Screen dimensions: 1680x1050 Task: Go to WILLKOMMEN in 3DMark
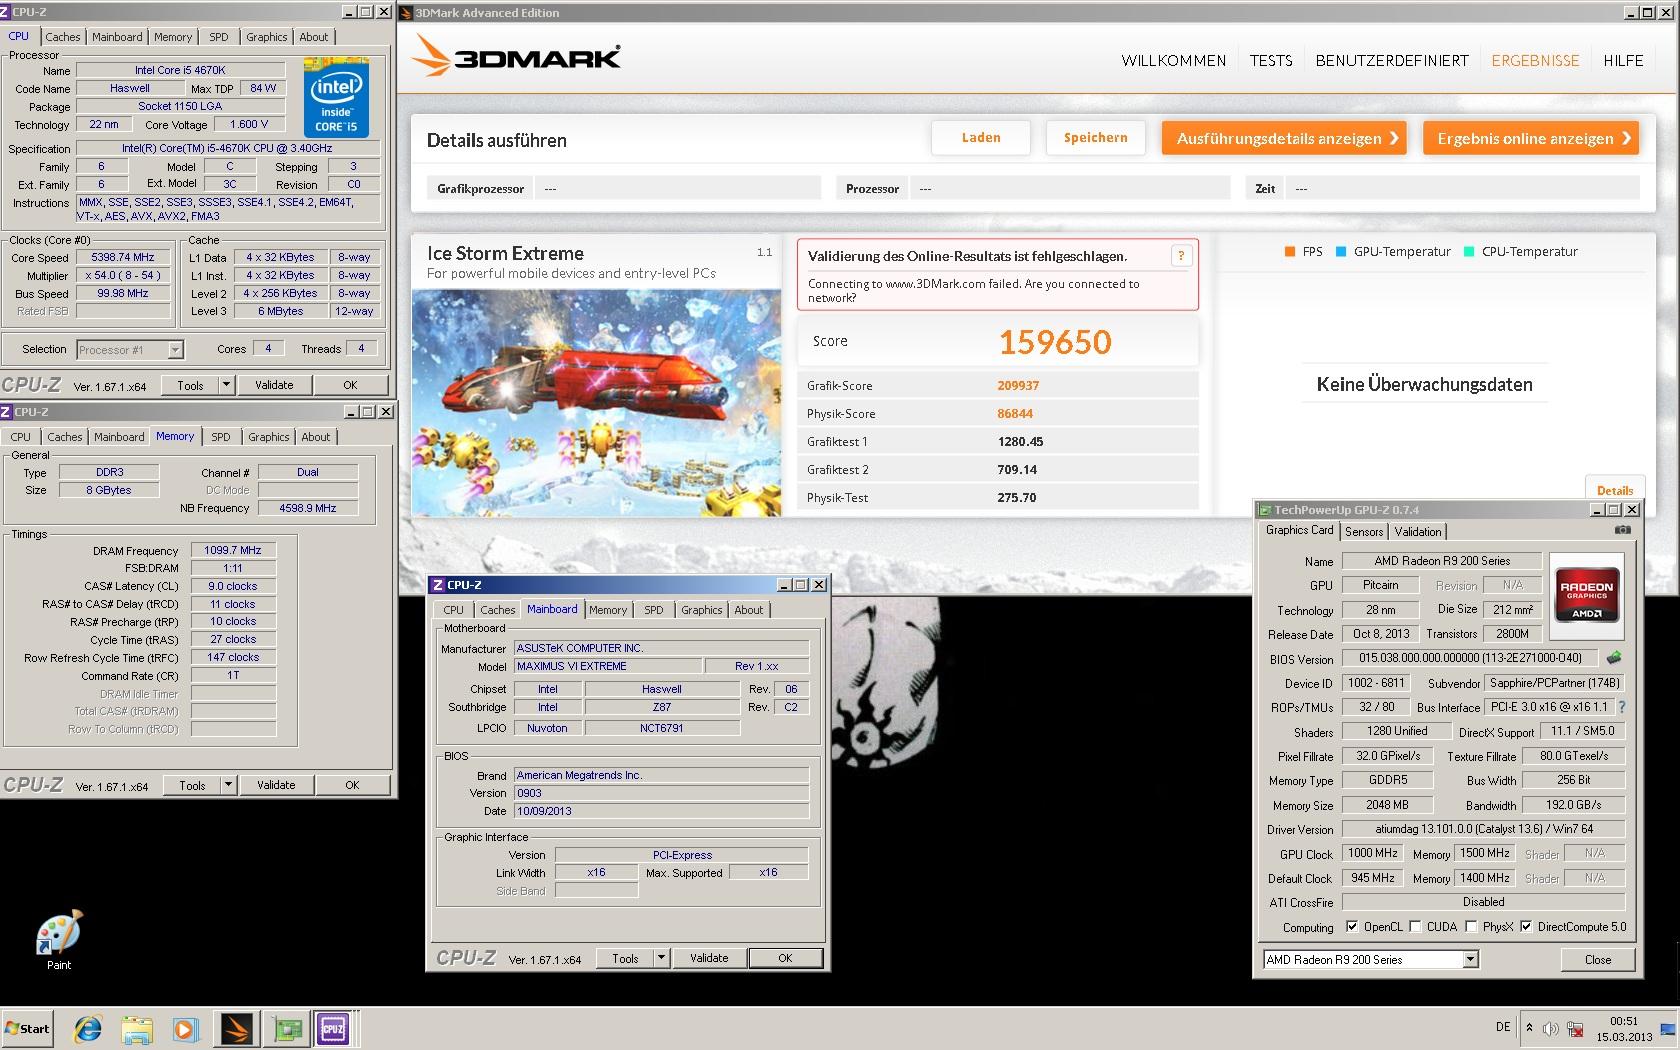1173,61
